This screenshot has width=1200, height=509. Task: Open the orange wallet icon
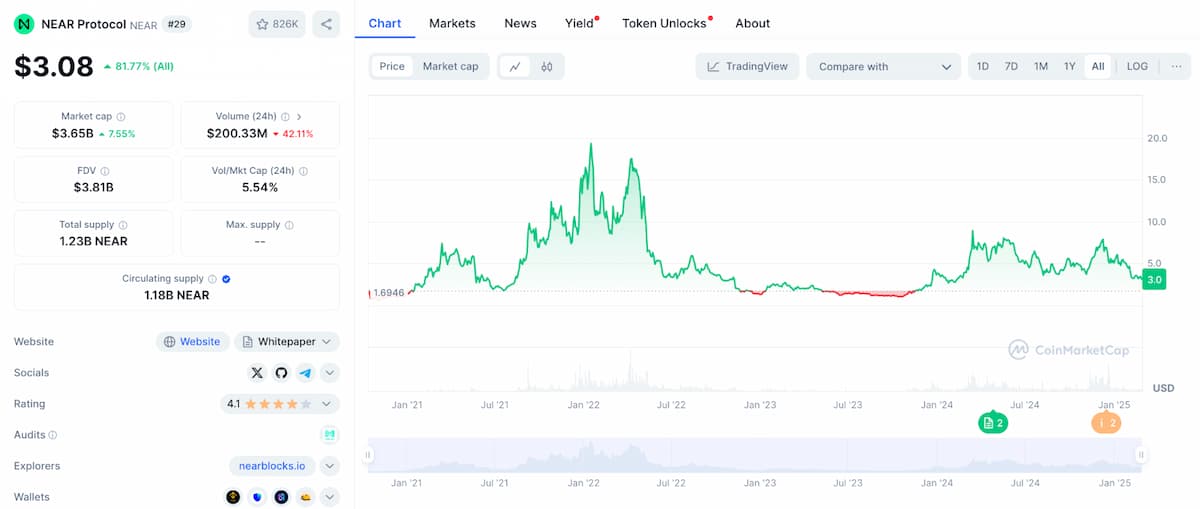point(305,497)
